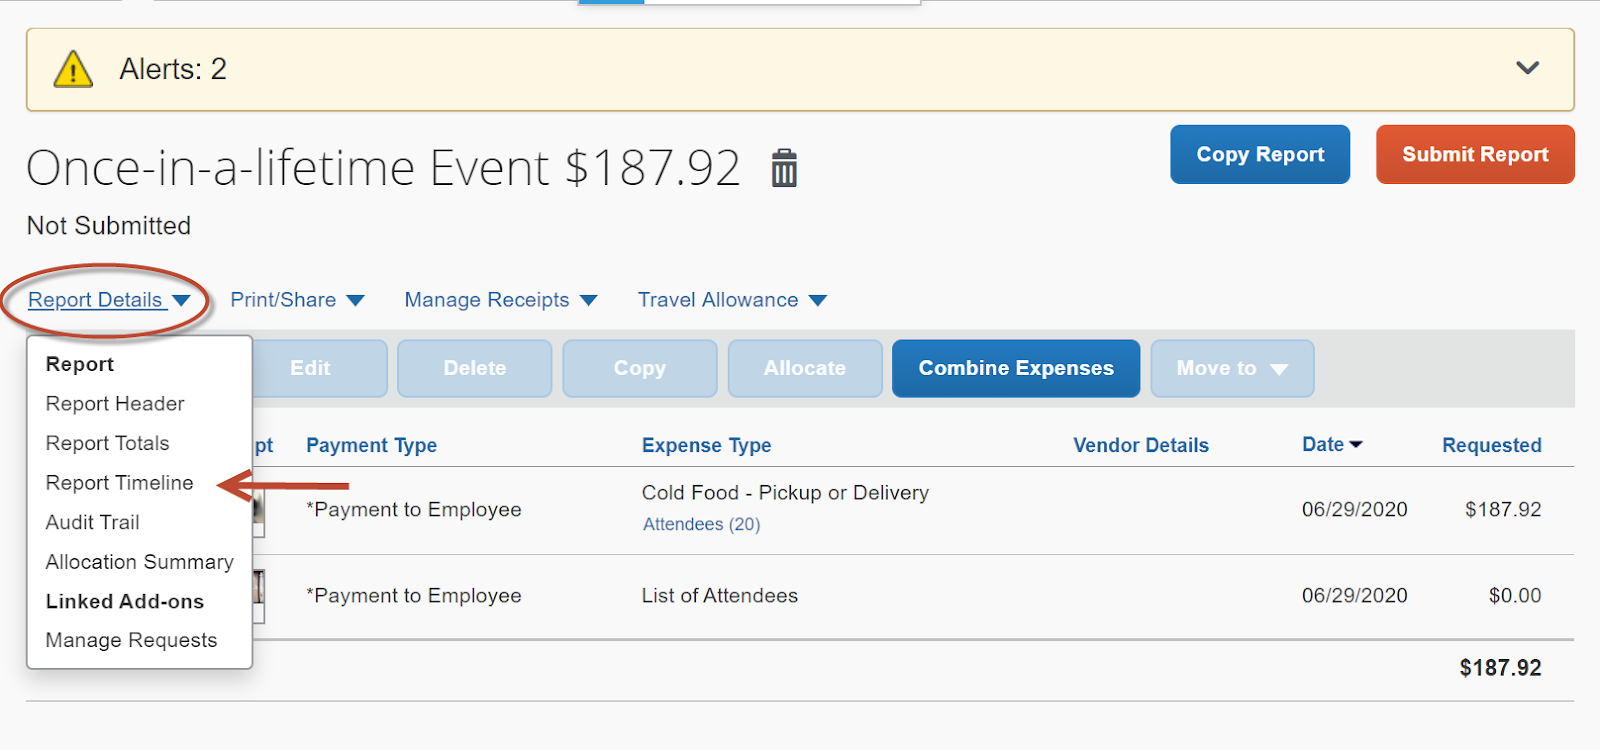
Task: Click the Allocate button
Action: pos(805,368)
